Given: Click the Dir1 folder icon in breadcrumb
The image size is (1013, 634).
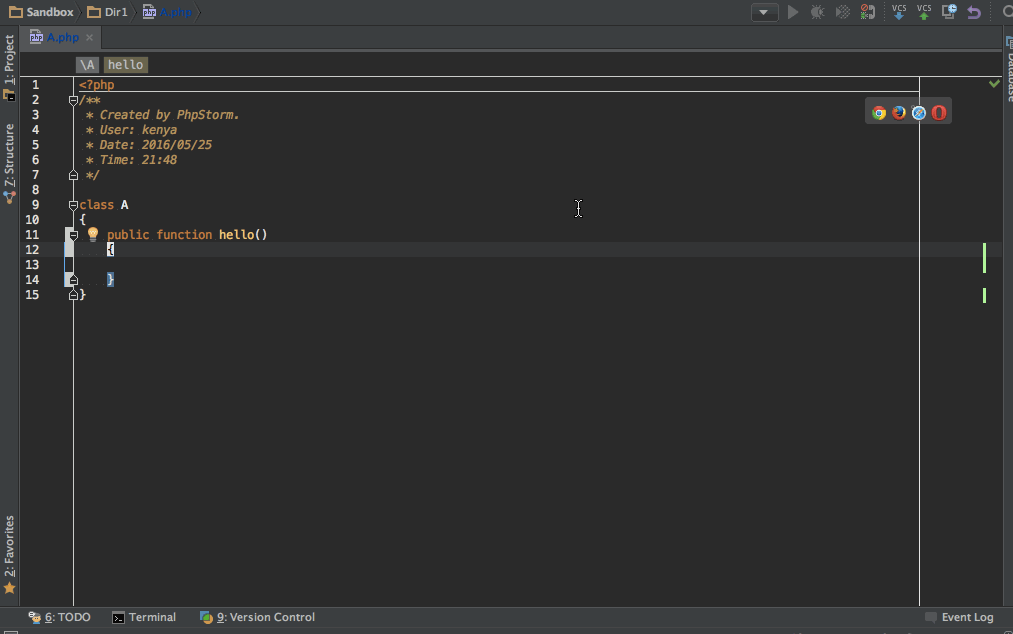Looking at the screenshot, I should click(94, 12).
